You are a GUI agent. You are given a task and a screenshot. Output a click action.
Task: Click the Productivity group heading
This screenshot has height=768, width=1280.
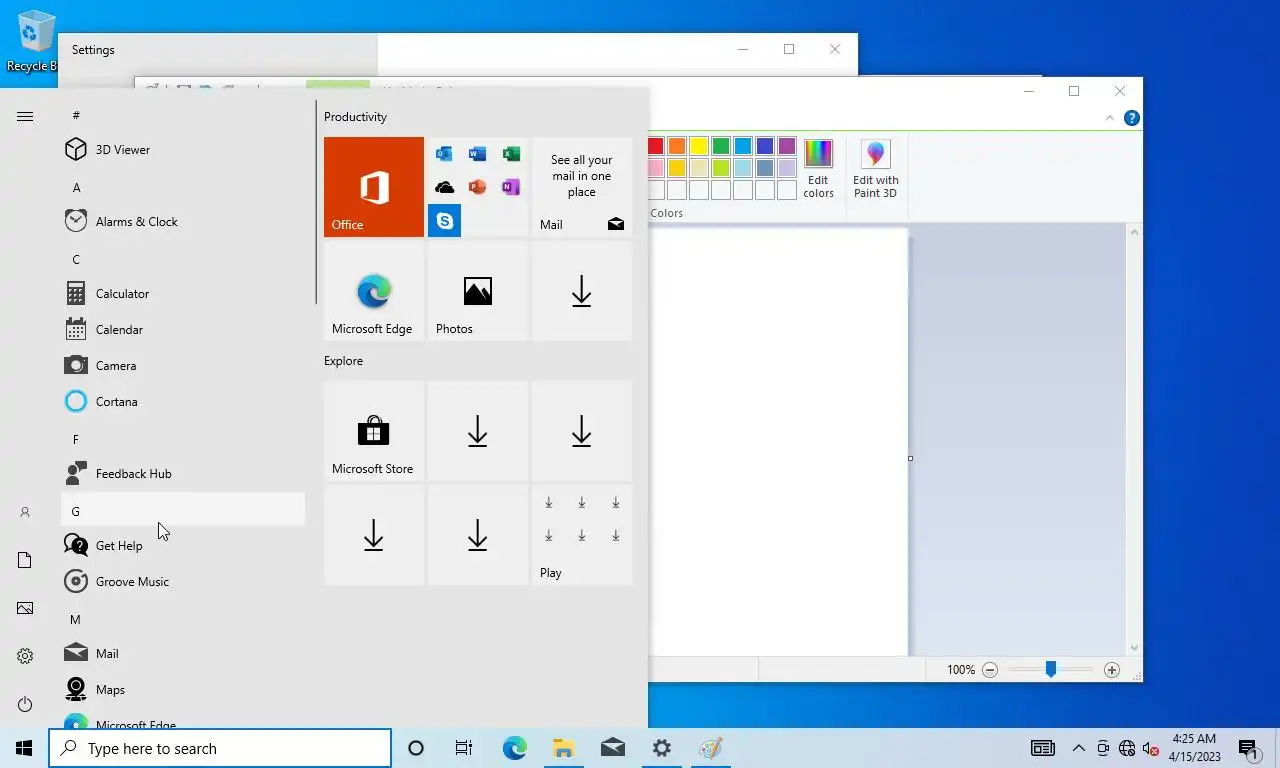coord(355,117)
